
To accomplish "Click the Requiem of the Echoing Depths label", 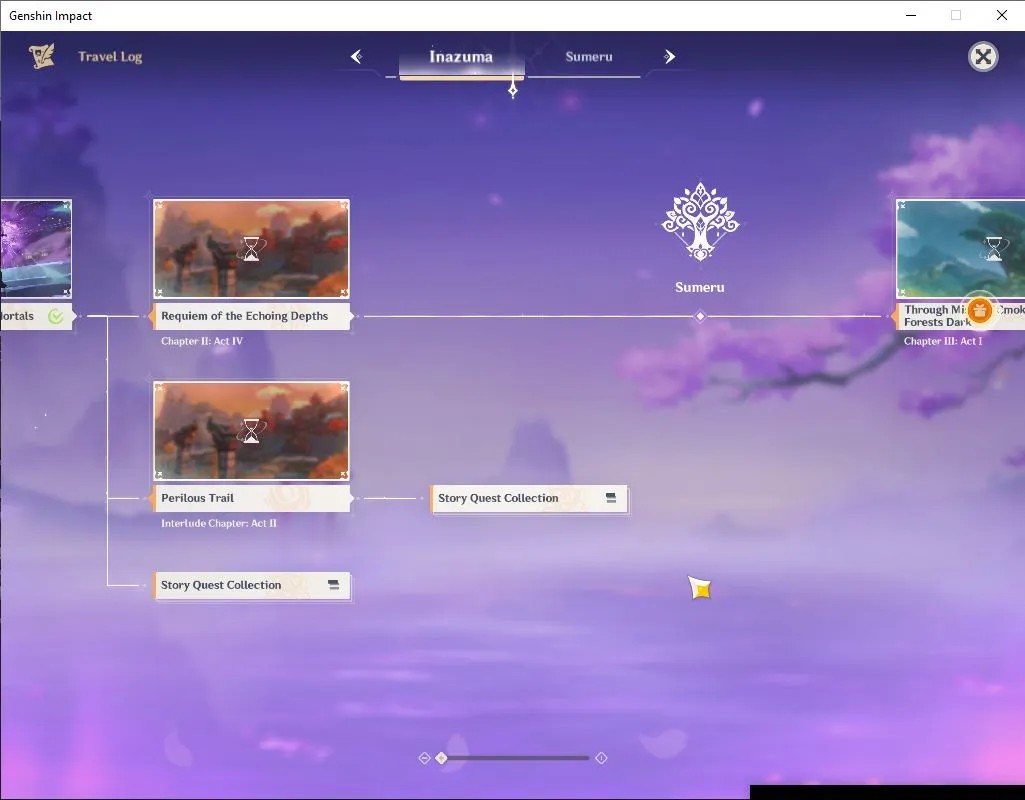I will click(252, 316).
